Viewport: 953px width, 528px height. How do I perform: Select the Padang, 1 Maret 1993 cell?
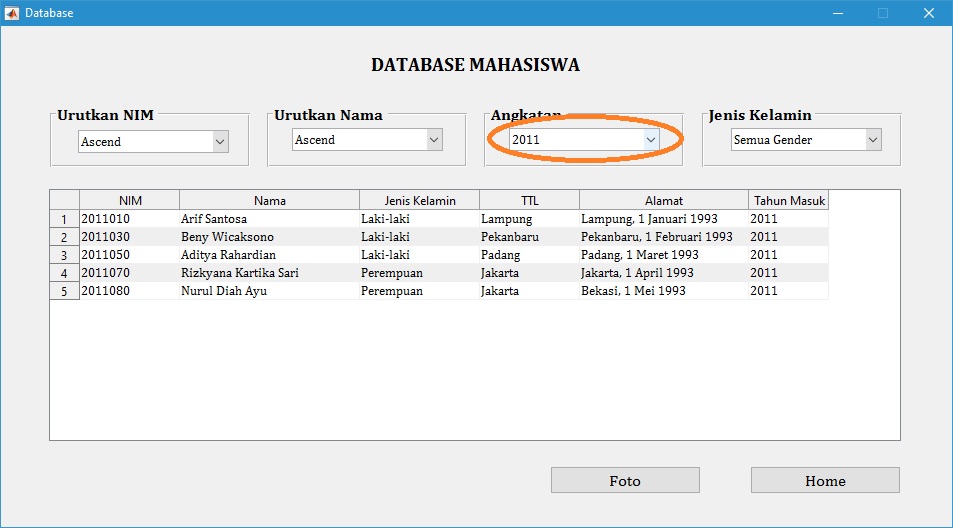(663, 255)
